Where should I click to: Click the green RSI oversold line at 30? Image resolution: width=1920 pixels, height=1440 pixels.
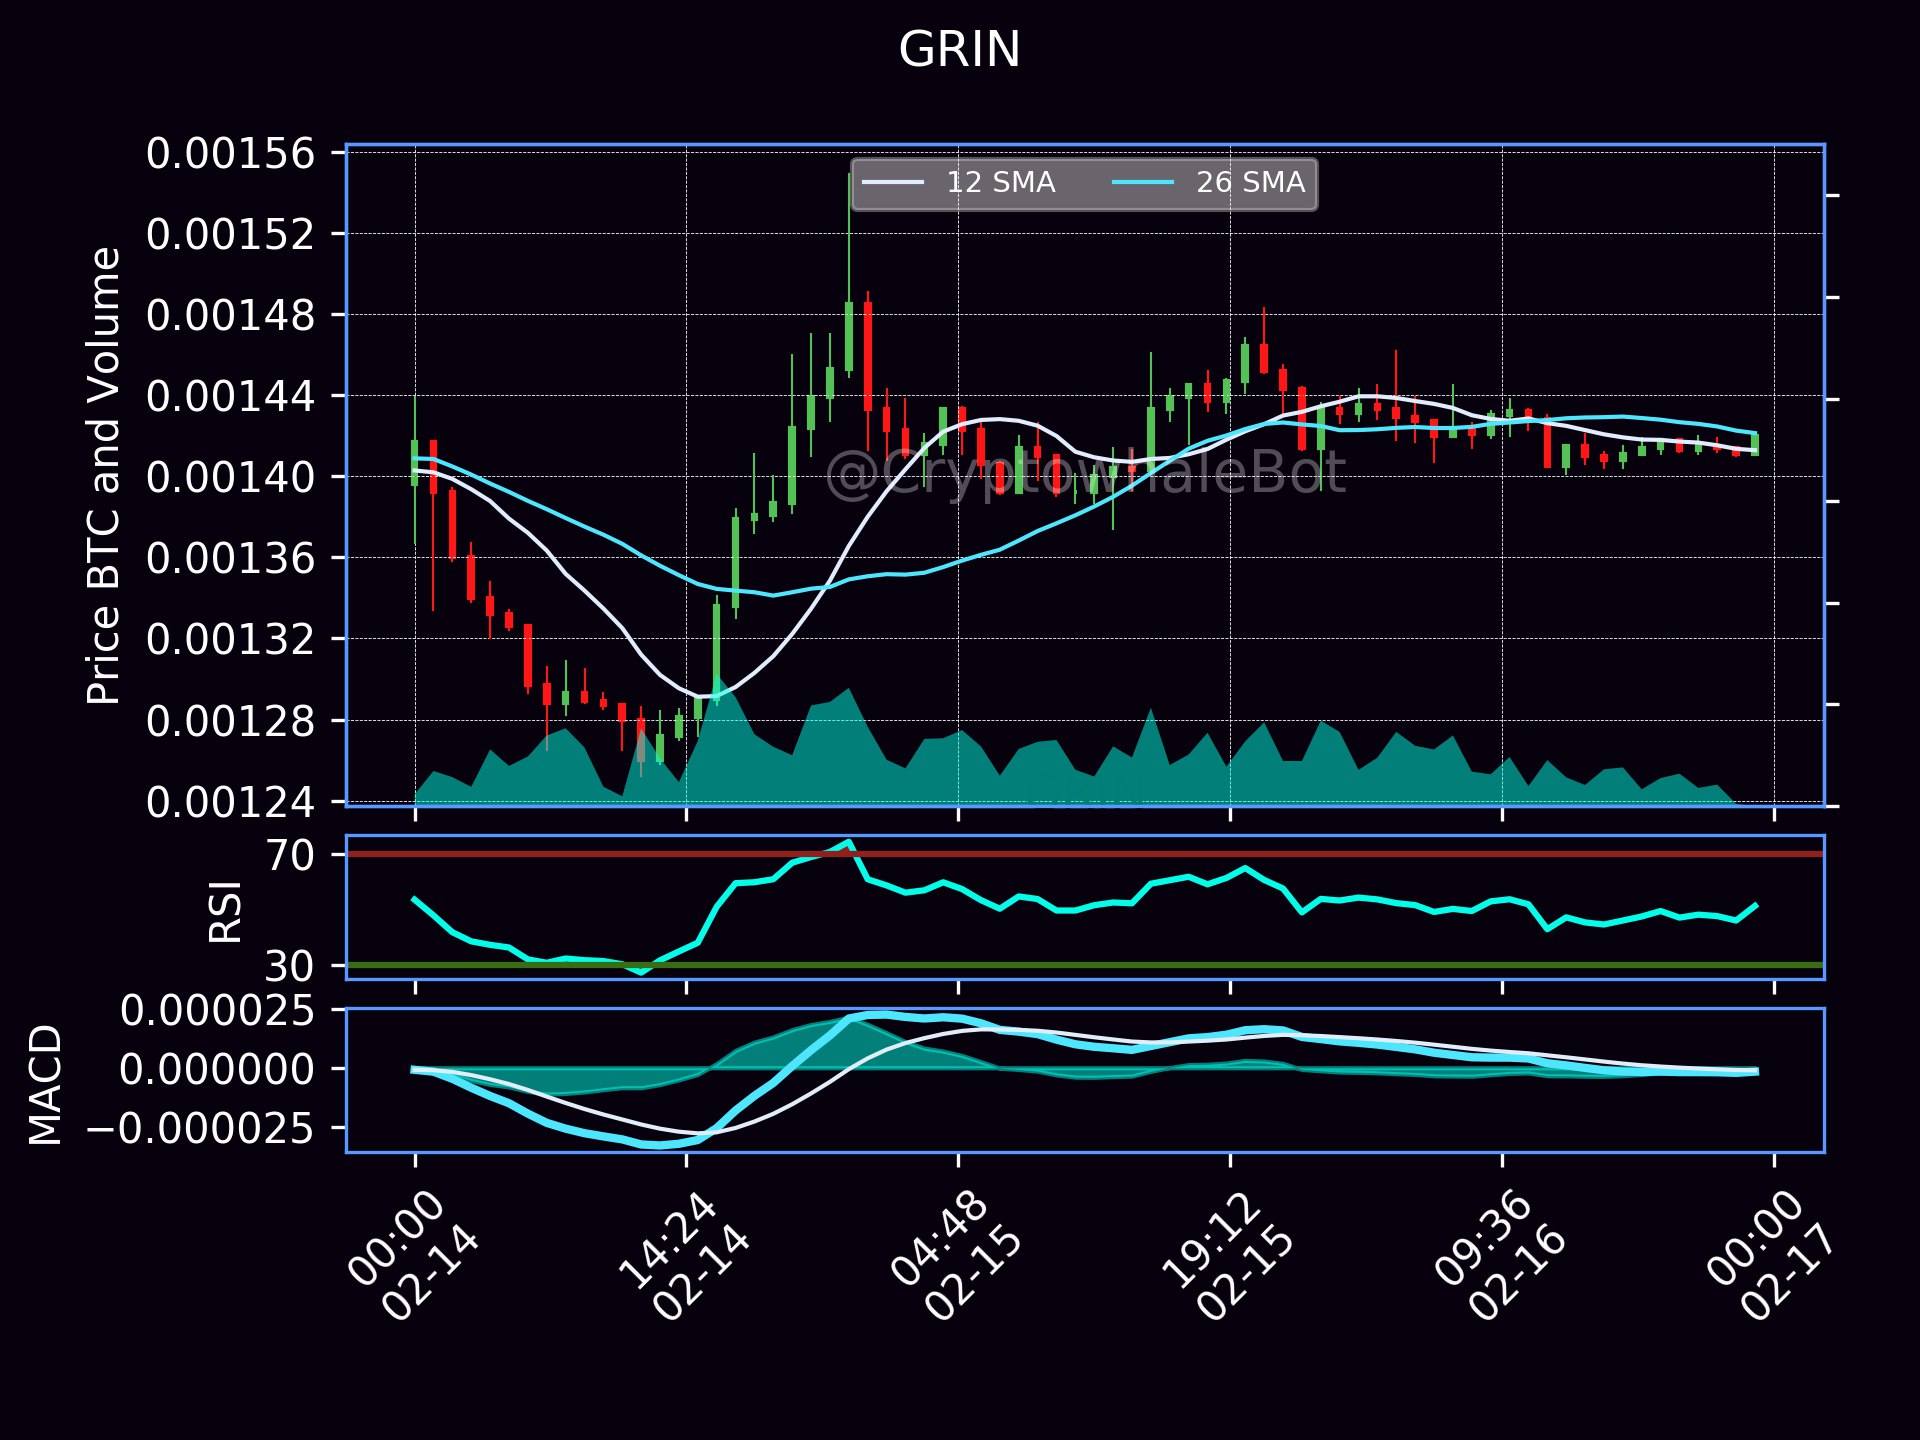point(1085,965)
